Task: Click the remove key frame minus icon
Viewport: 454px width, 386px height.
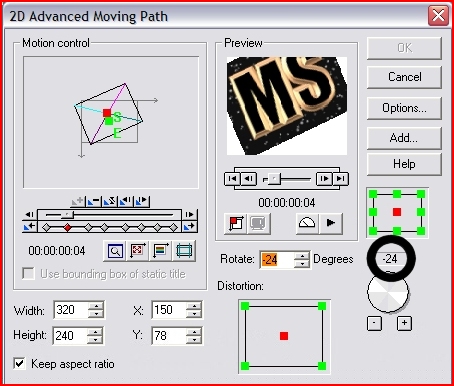Action: tap(94, 201)
